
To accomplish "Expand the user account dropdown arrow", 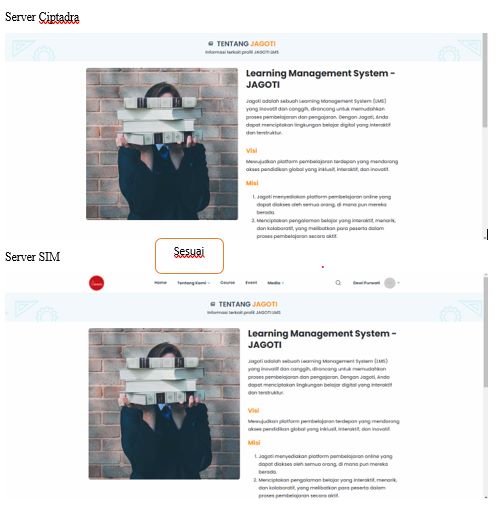I will point(399,283).
